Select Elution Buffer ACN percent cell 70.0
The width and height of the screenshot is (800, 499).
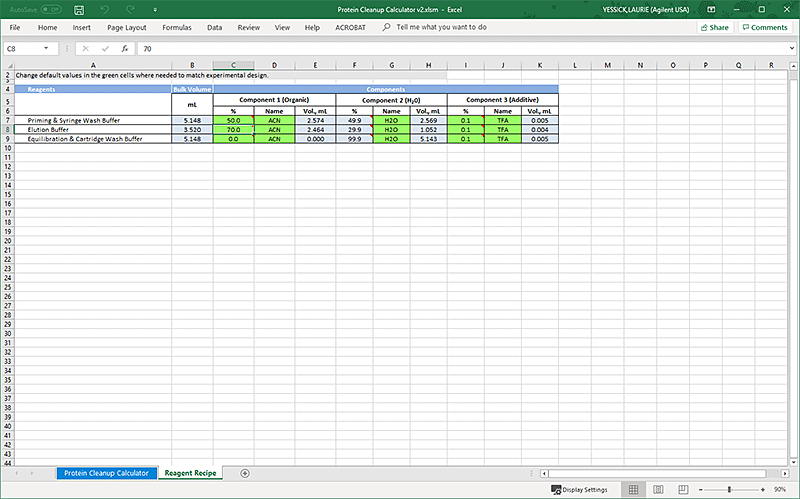233,130
